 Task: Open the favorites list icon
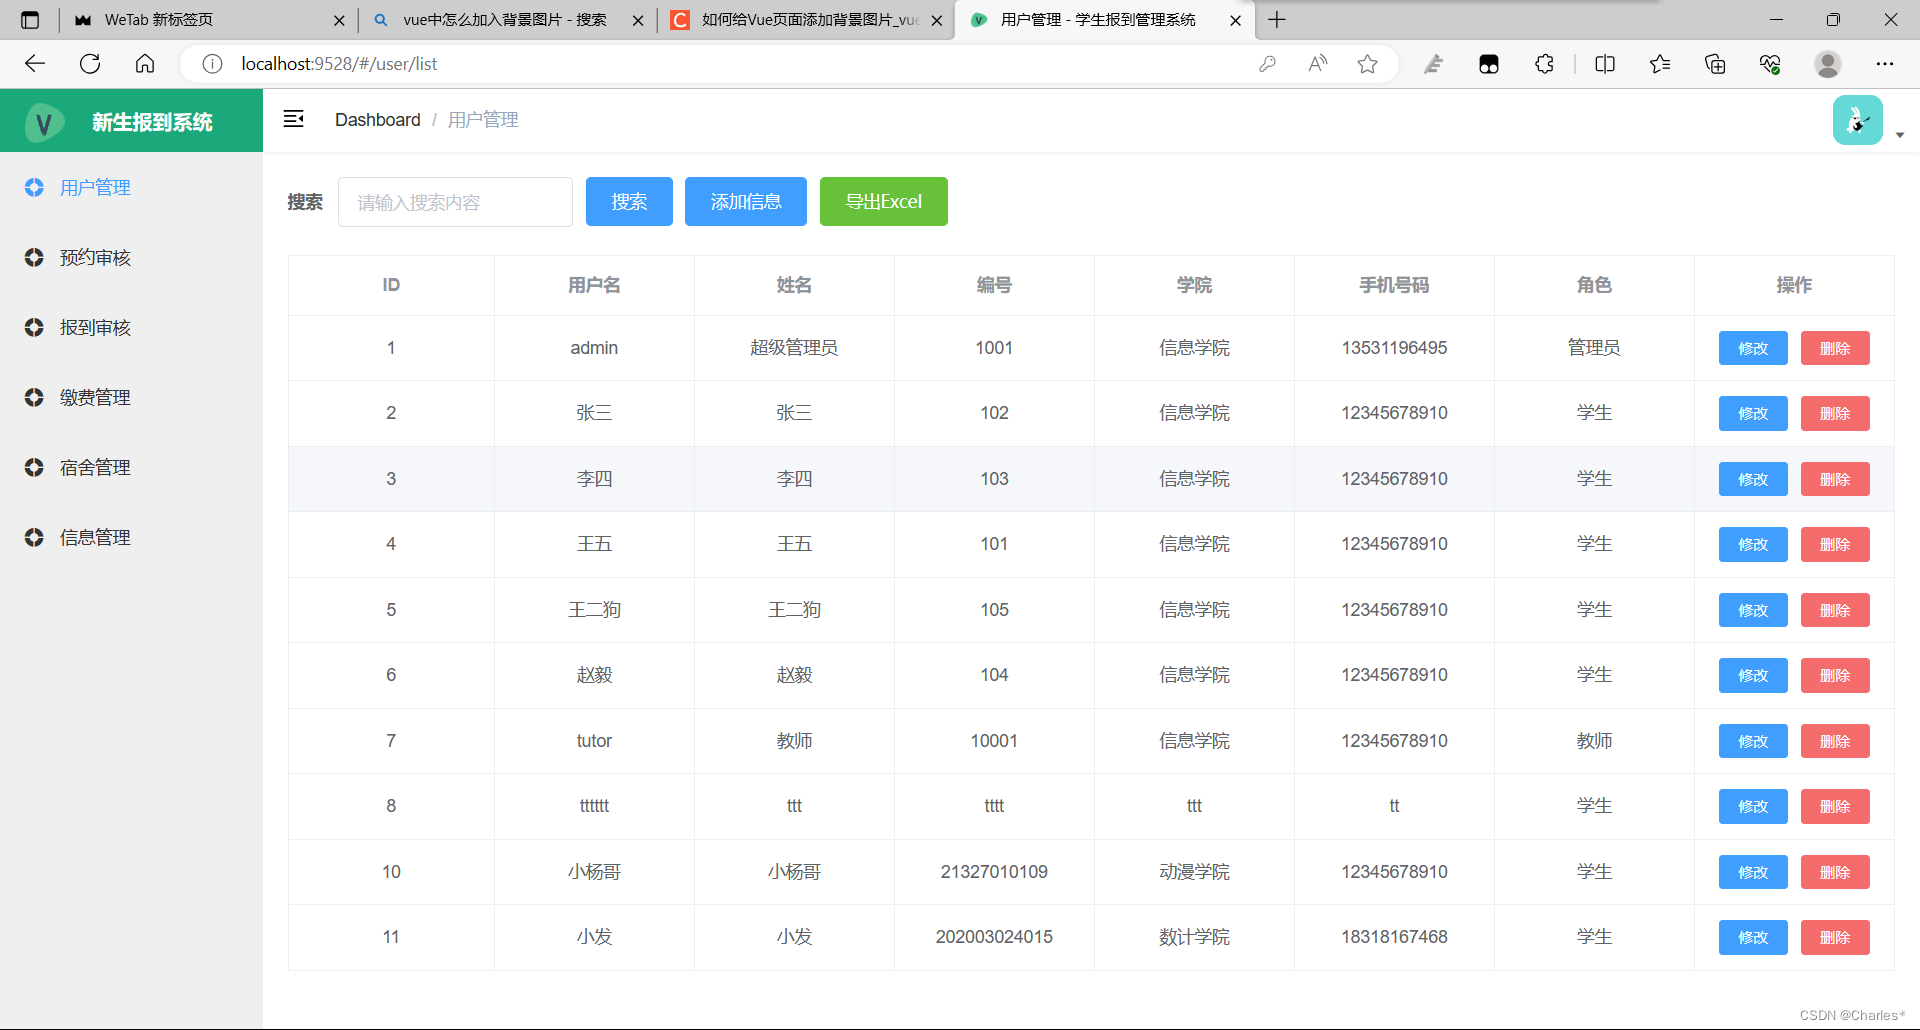[1660, 64]
